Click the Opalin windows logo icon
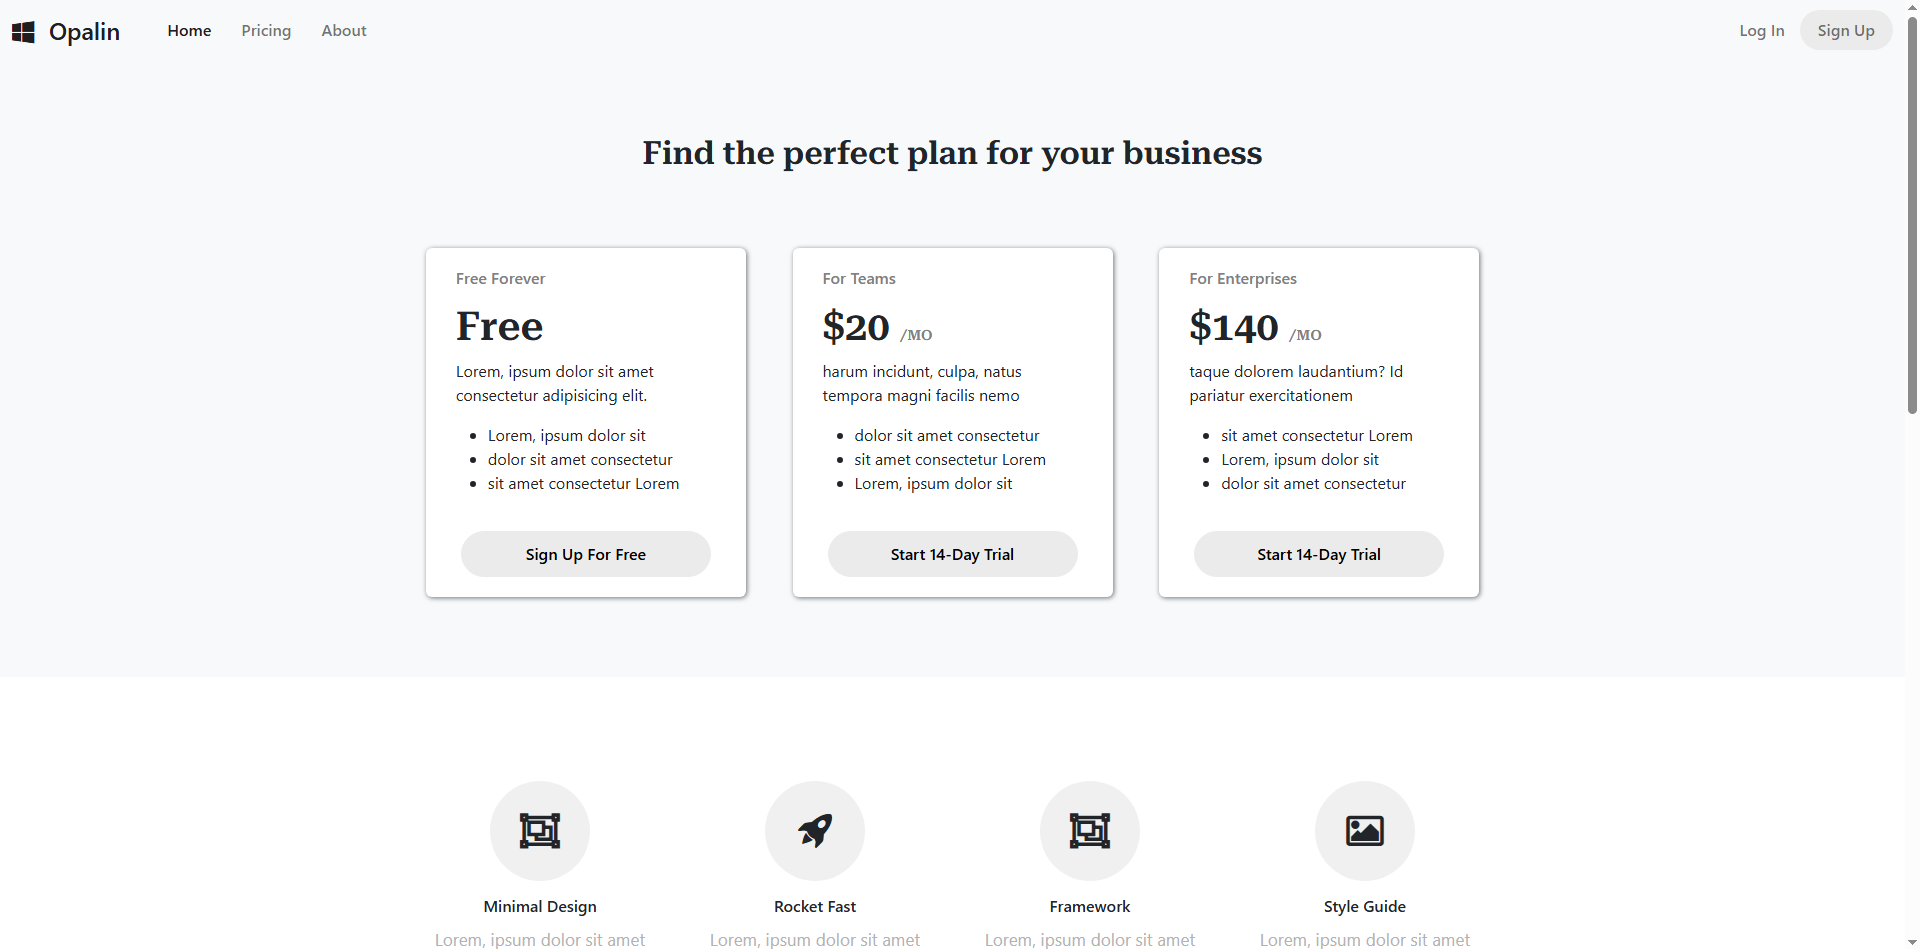This screenshot has width=1920, height=949. pos(23,32)
